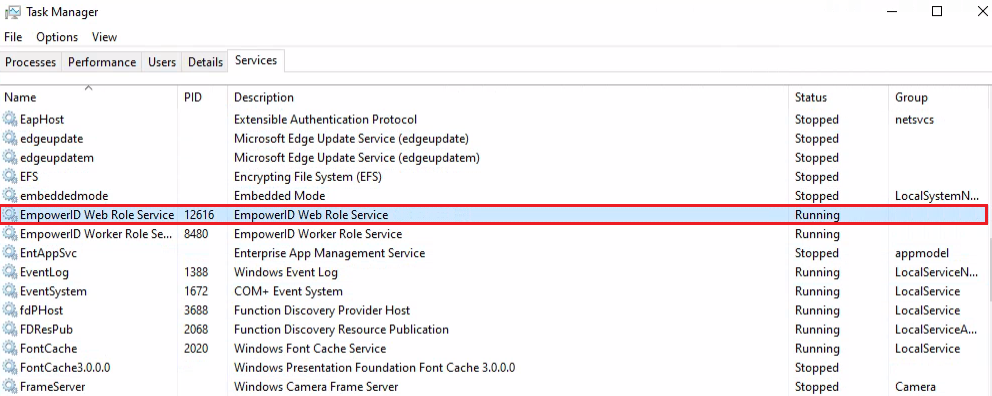The height and width of the screenshot is (396, 992).
Task: Select the EmpowerID Worker Role Se... name
Action: [96, 234]
